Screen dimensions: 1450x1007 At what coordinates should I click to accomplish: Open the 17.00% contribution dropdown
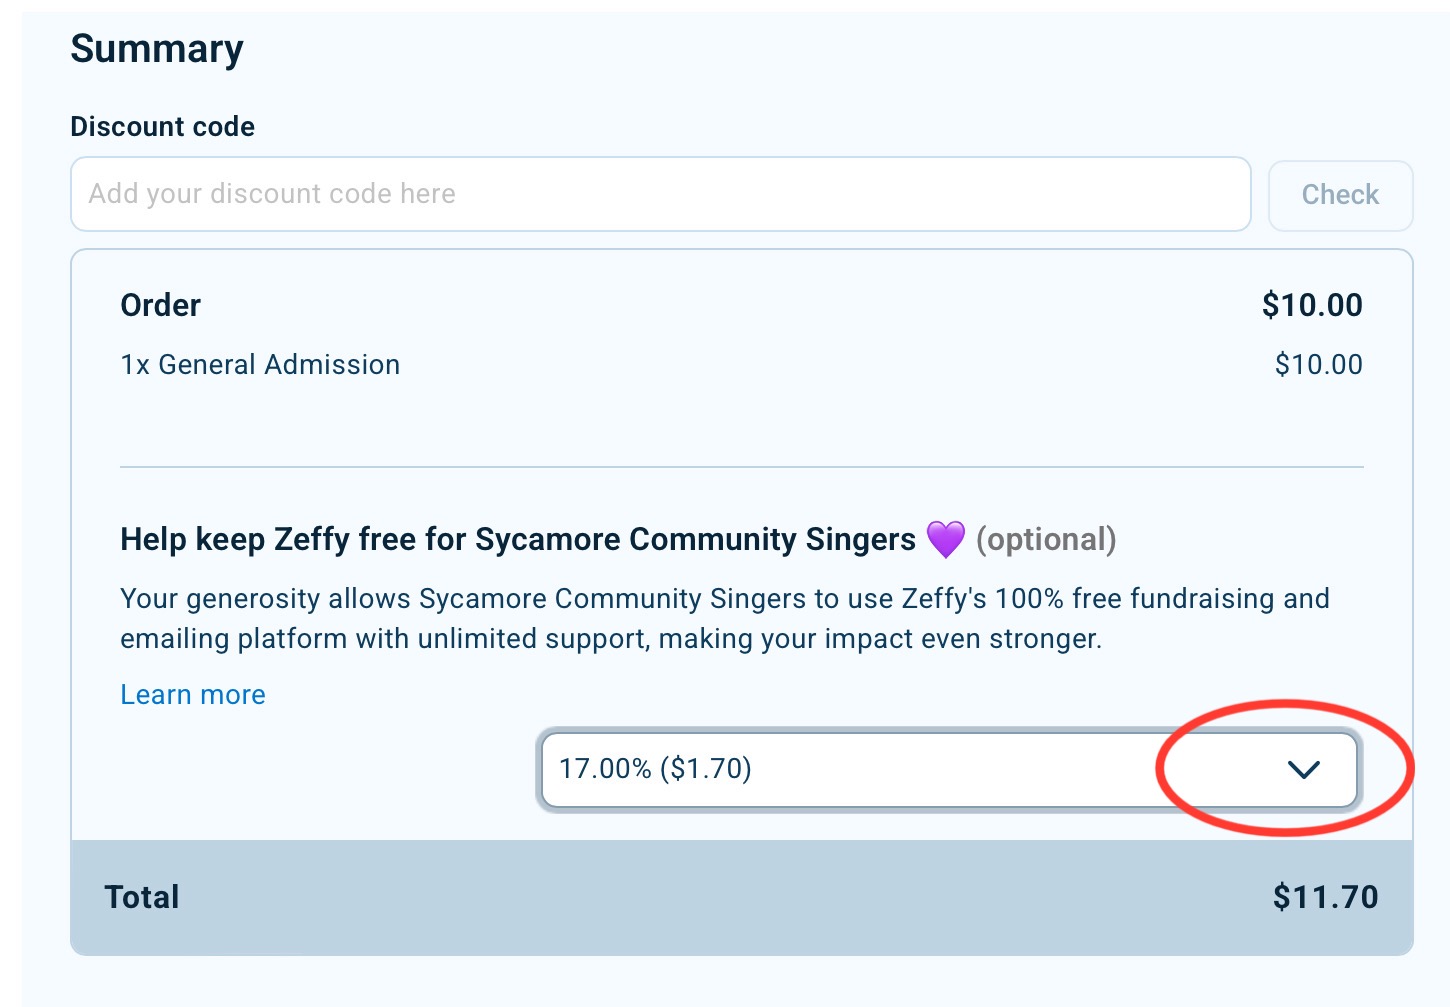(x=949, y=769)
